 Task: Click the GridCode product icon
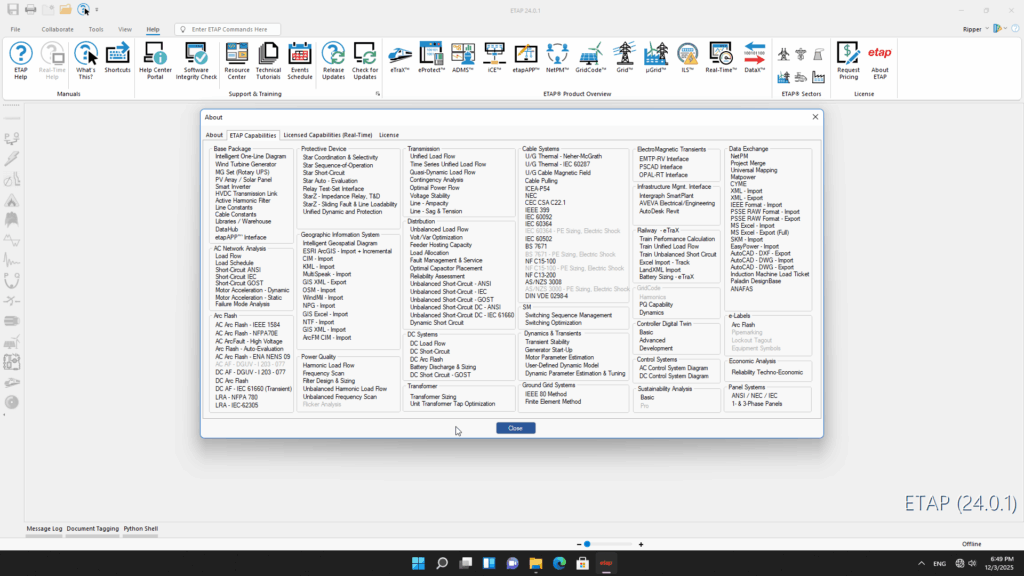[590, 58]
